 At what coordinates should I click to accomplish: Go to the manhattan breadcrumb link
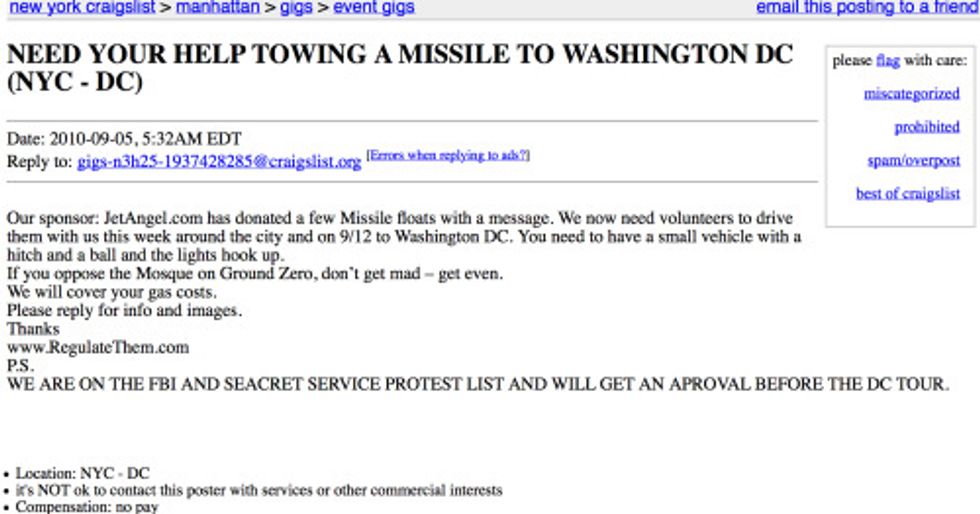point(218,8)
